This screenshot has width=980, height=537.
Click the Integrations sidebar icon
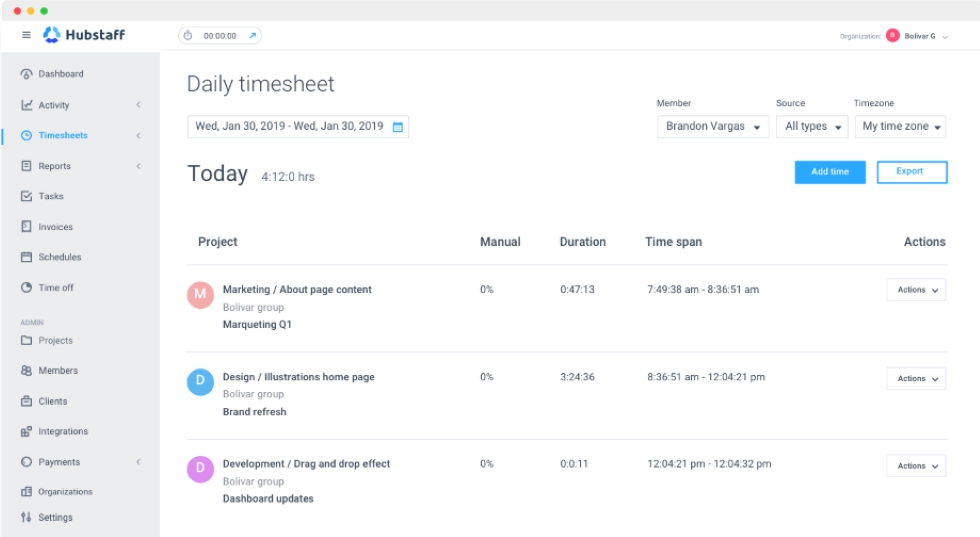point(26,431)
